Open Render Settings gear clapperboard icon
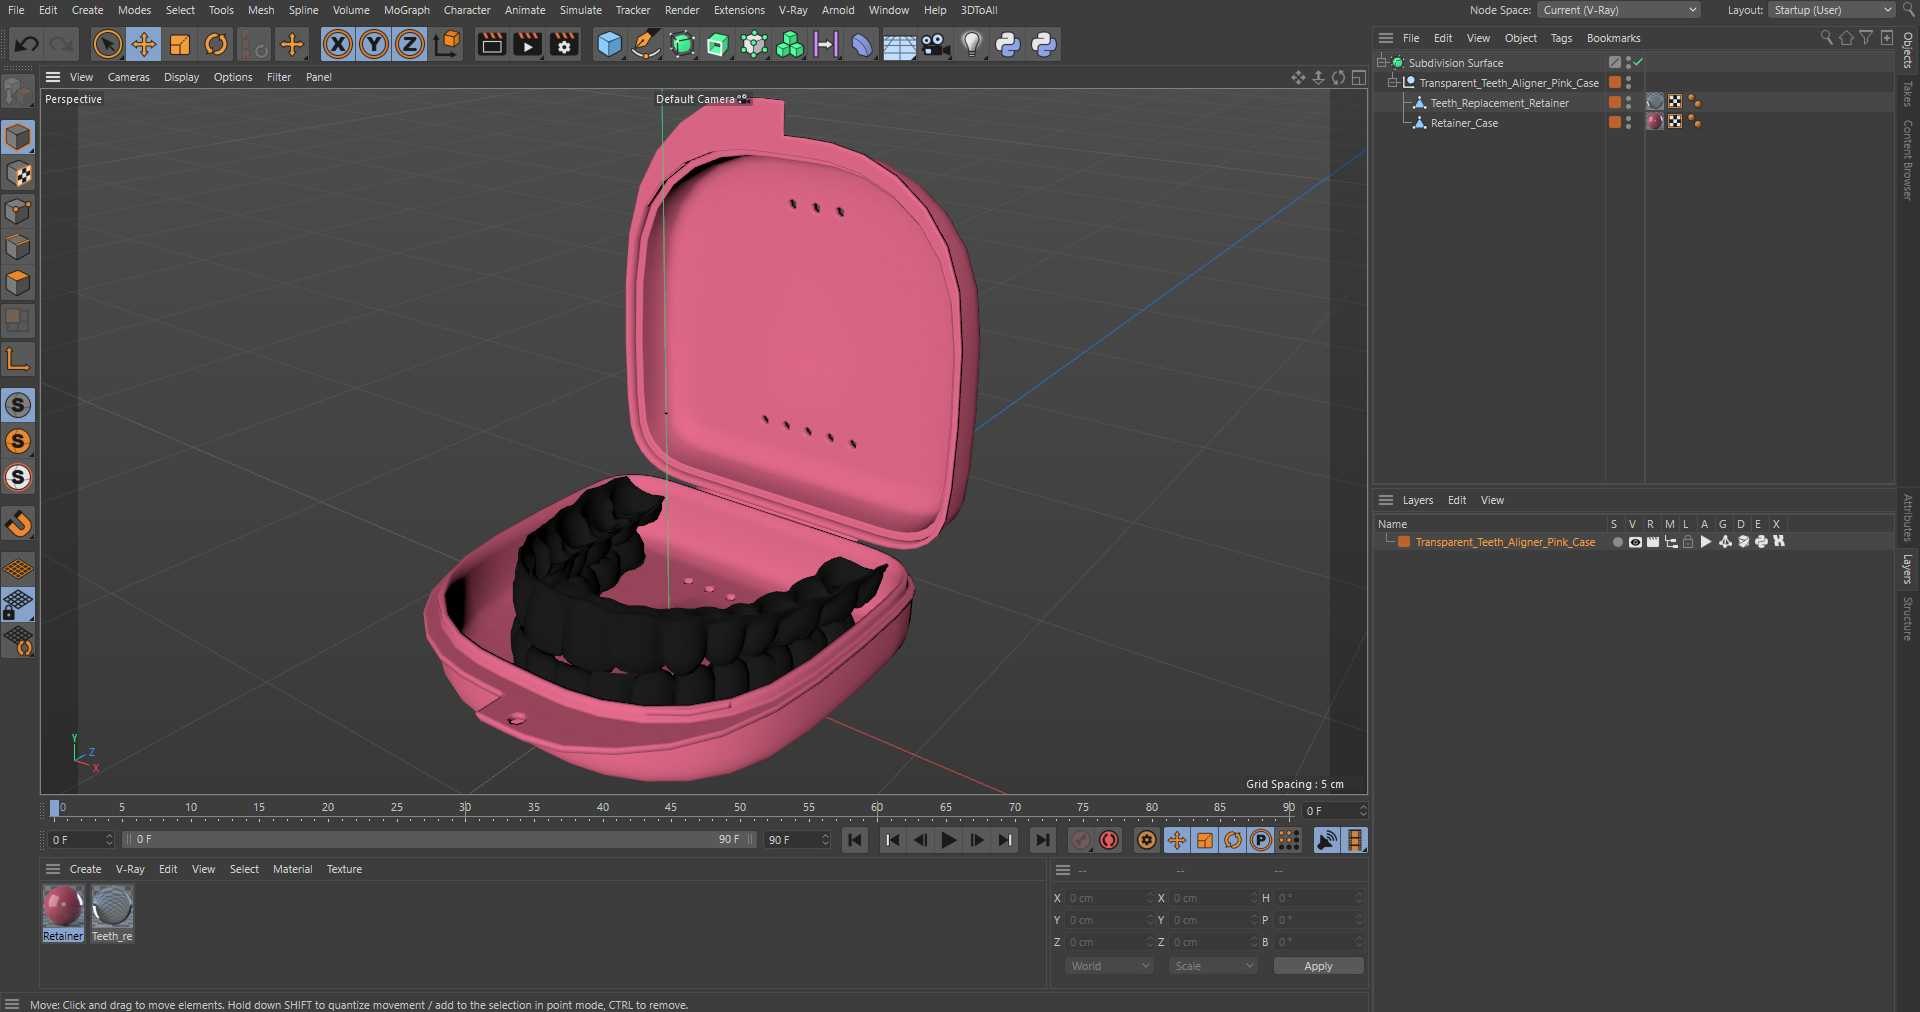This screenshot has width=1920, height=1012. [x=564, y=44]
